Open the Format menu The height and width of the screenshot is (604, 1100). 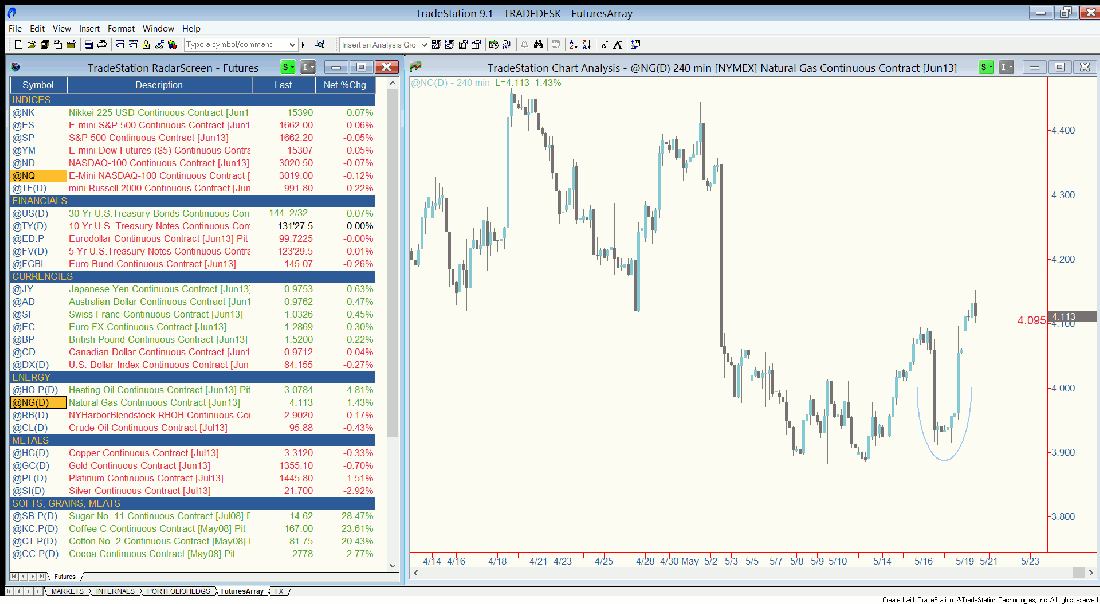(x=121, y=29)
